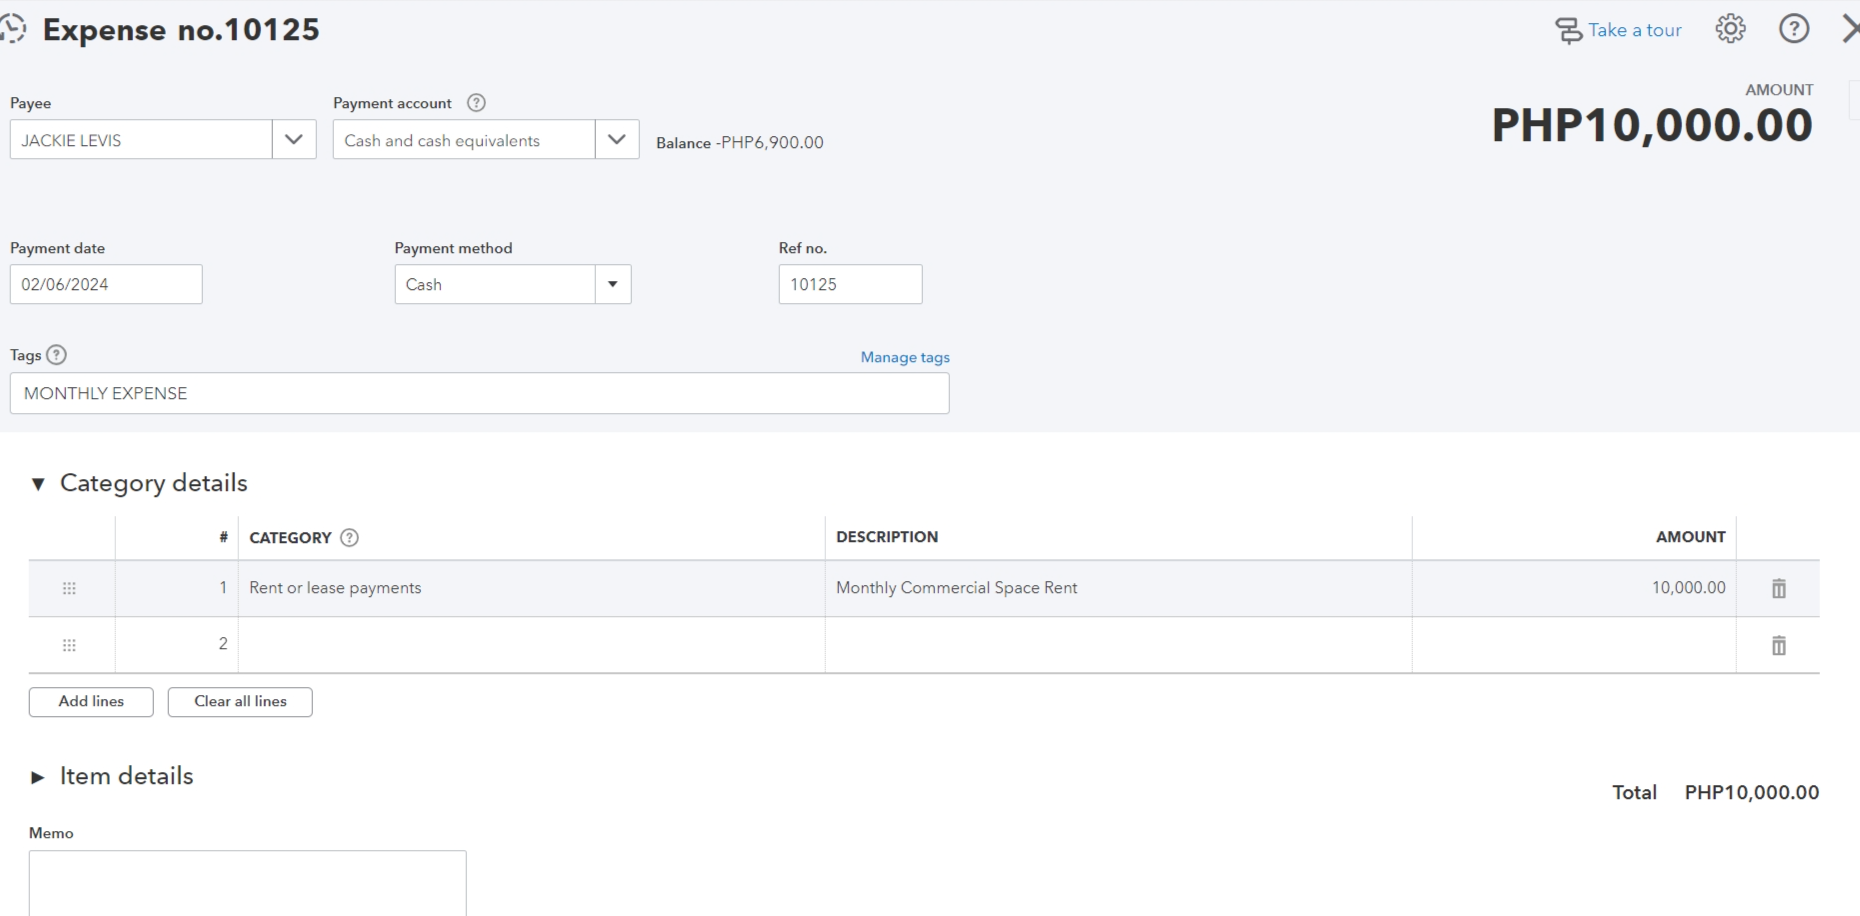This screenshot has height=916, width=1860.
Task: Open the Payee dropdown arrow
Action: (294, 140)
